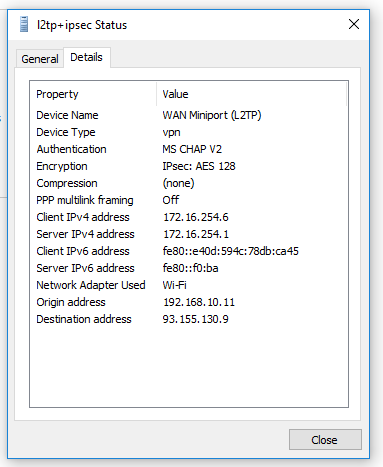Click the 93.155.130.9 destination value
The width and height of the screenshot is (383, 467).
coord(196,319)
